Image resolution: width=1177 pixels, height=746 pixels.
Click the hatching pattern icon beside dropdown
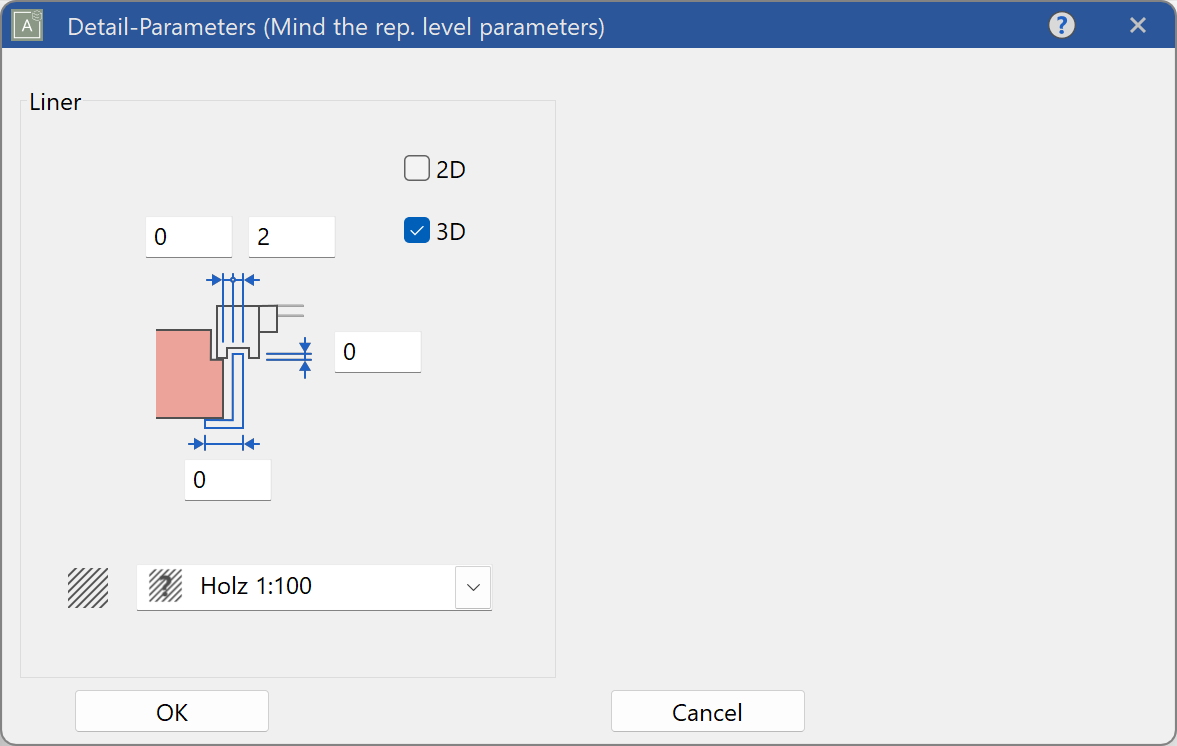click(x=88, y=588)
